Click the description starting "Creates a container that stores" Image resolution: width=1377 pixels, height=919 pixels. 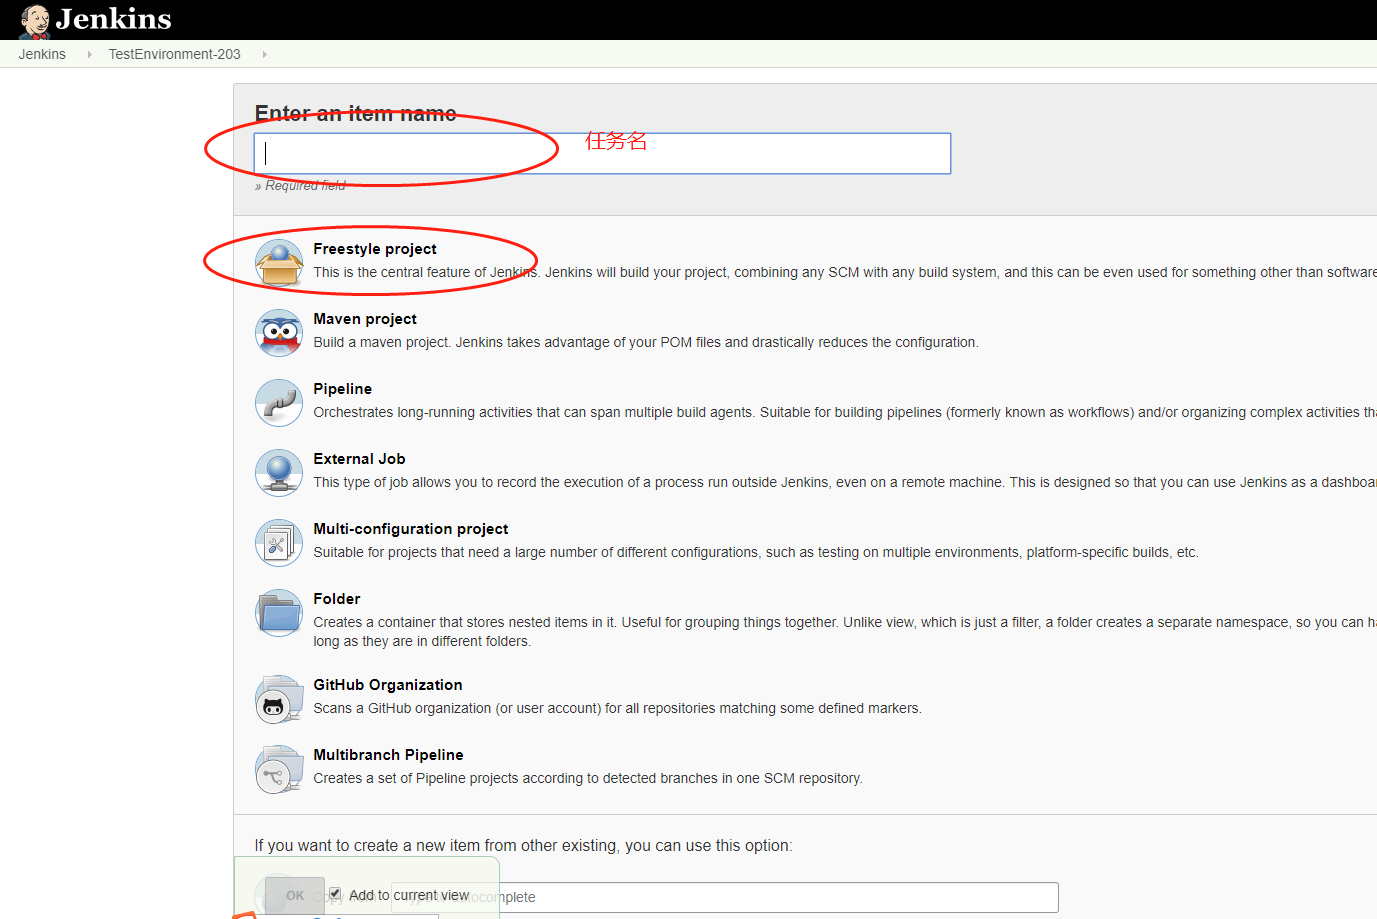(x=845, y=631)
